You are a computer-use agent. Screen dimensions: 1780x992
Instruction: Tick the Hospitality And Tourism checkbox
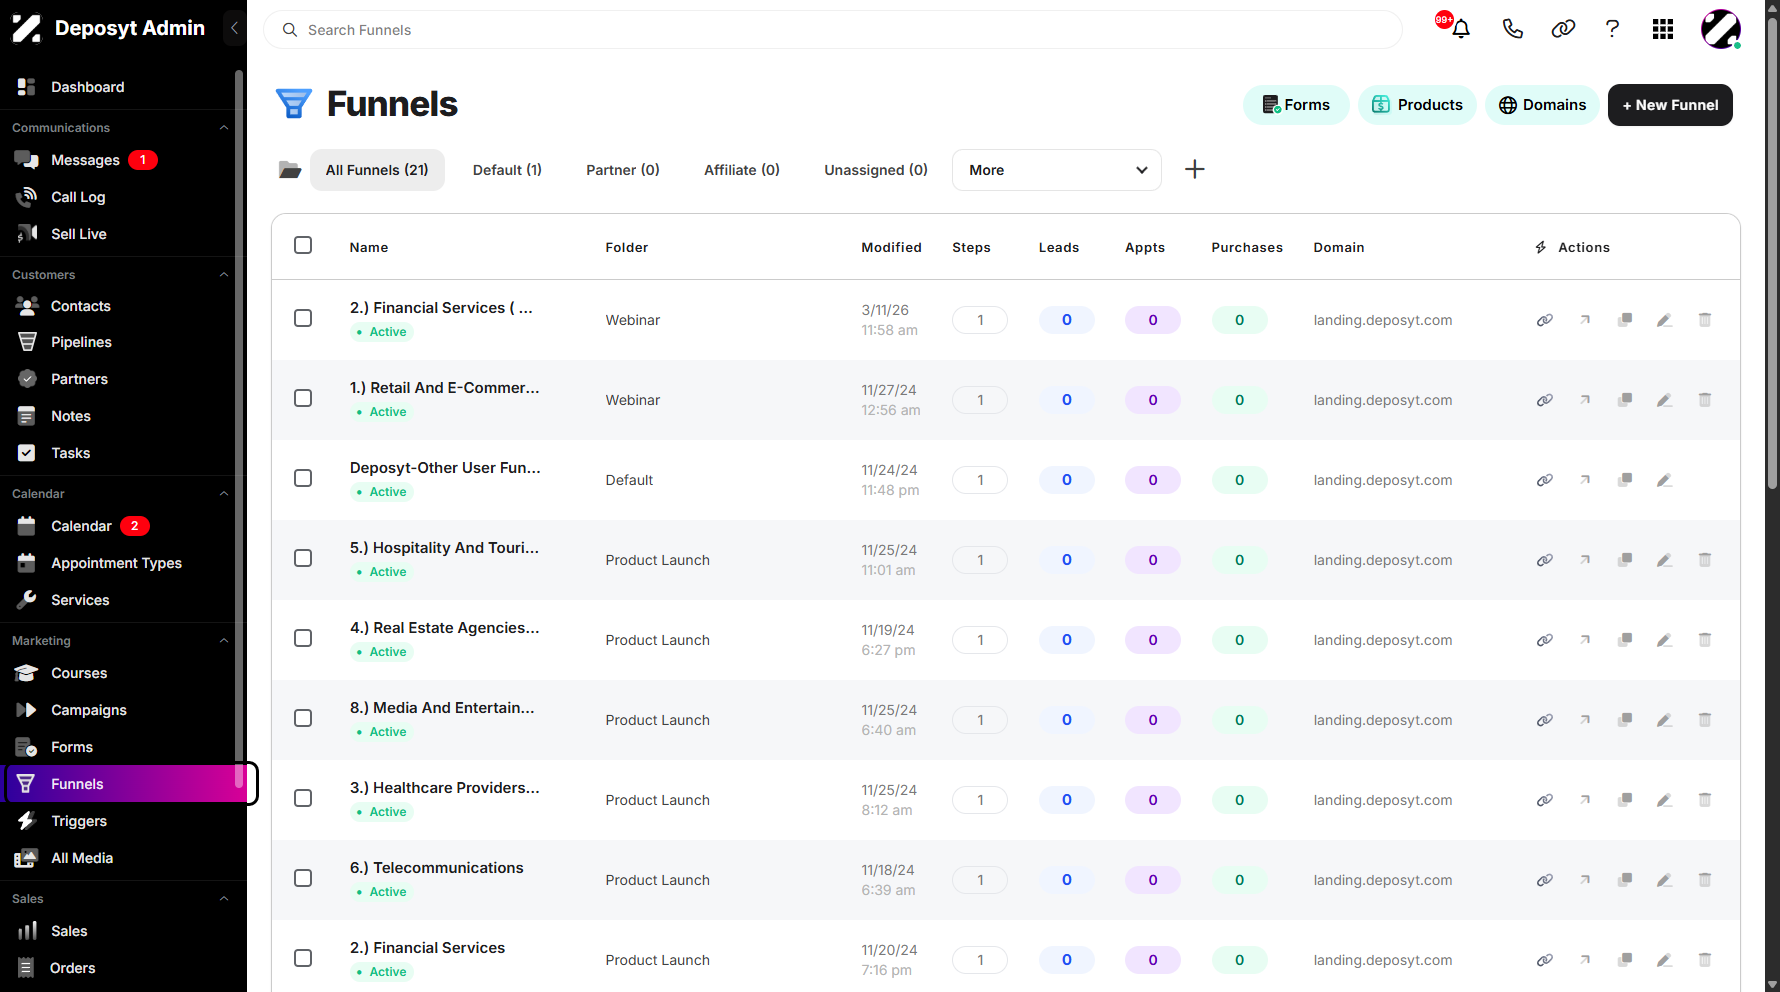pos(303,558)
